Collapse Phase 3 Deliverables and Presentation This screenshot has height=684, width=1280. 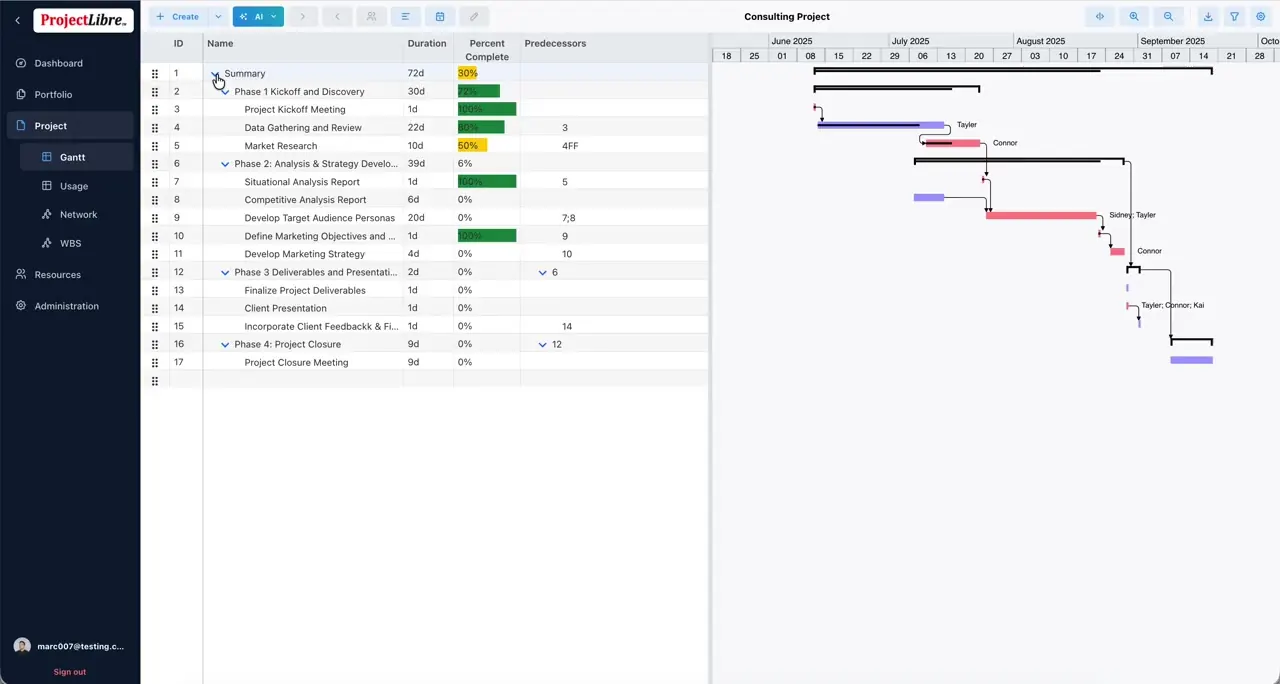(225, 272)
